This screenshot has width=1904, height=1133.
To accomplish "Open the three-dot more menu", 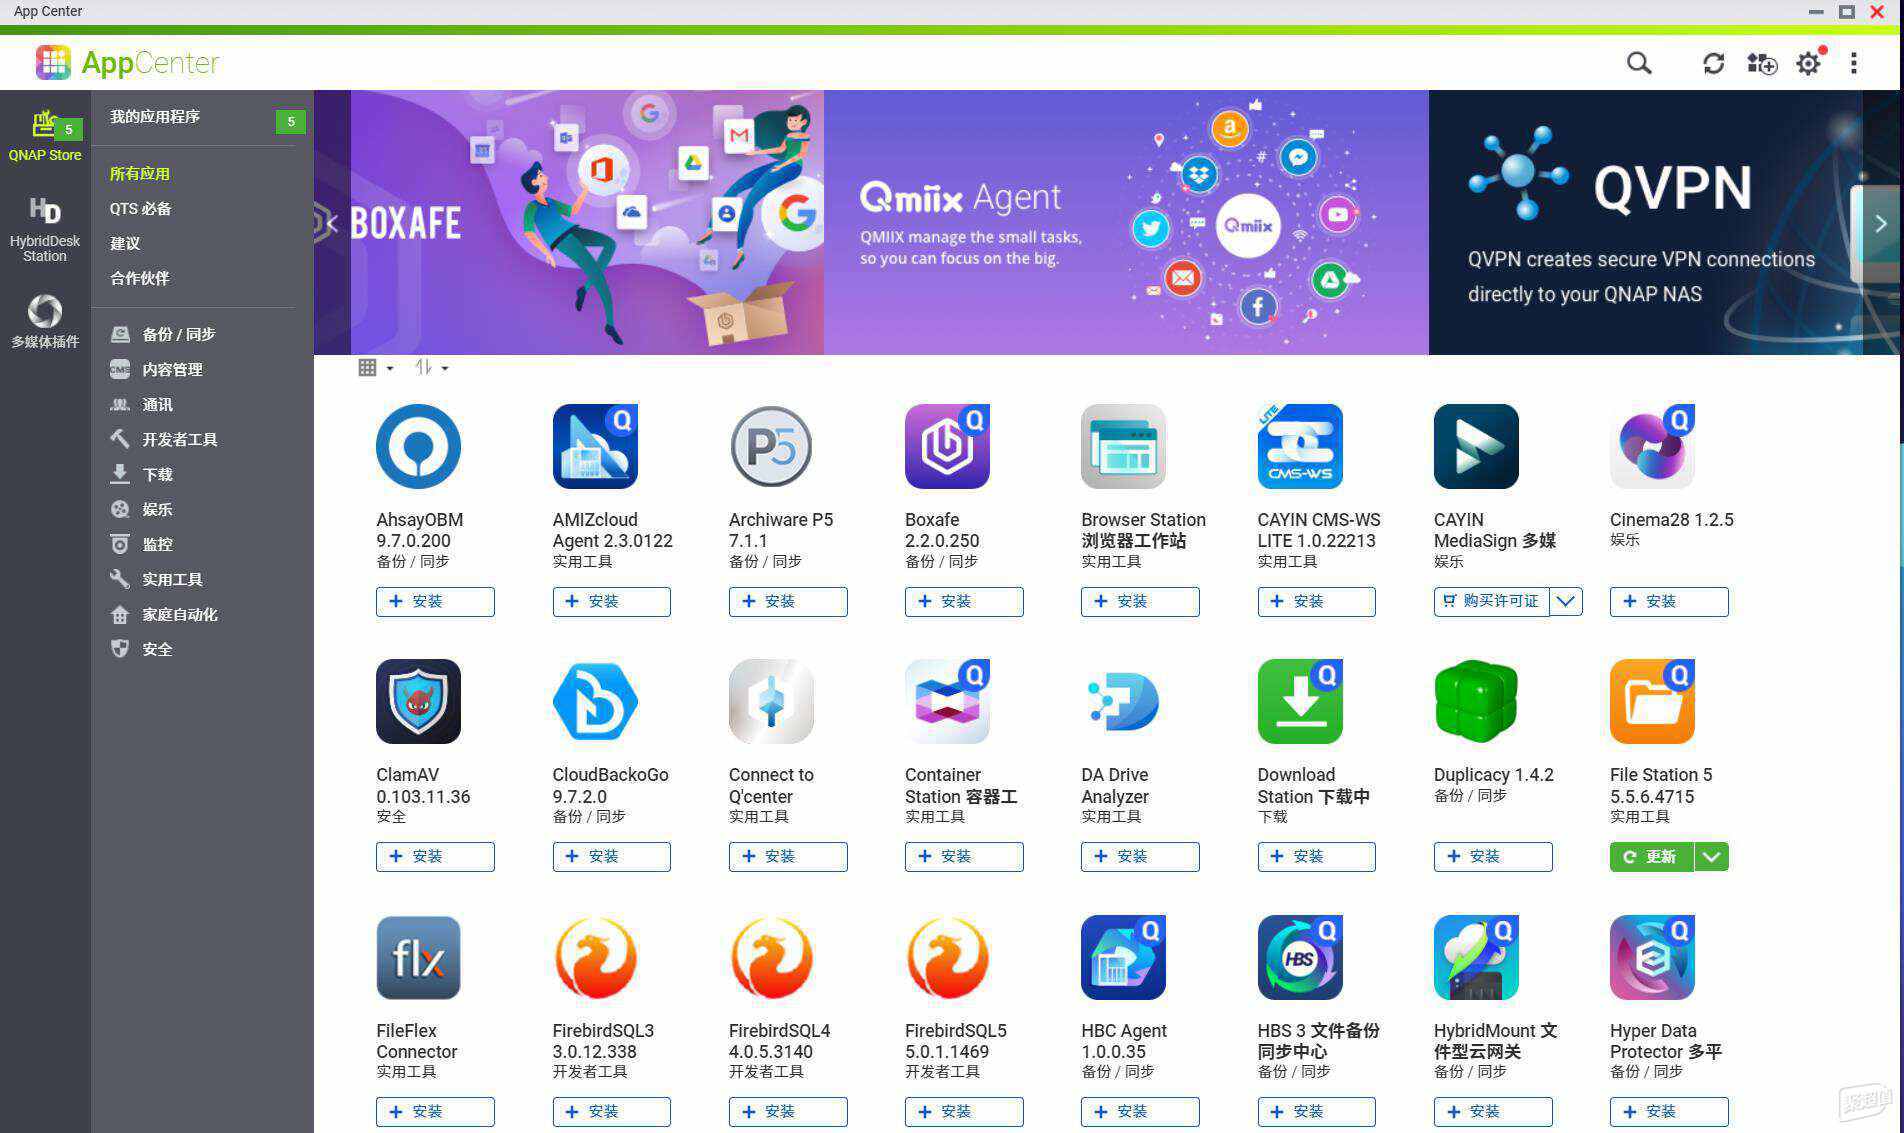I will coord(1853,63).
